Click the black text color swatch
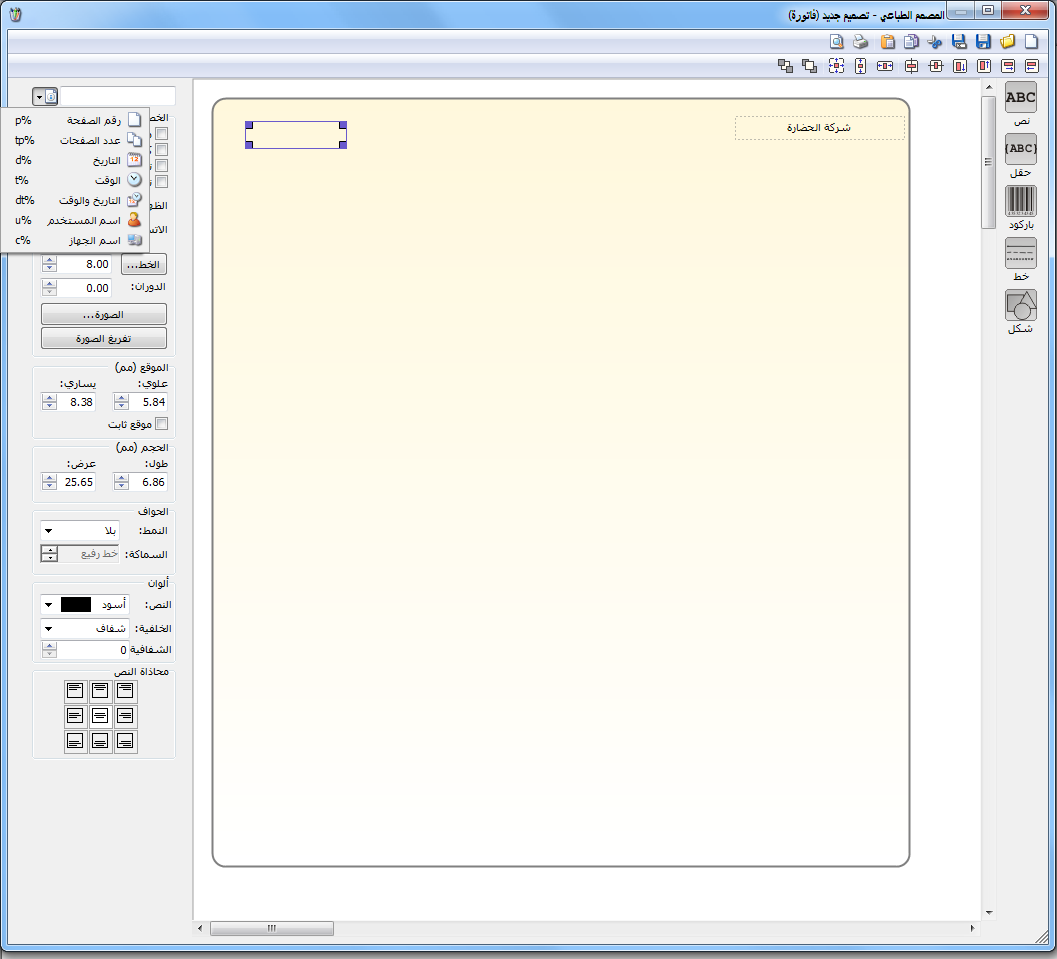The image size is (1057, 959). tap(76, 605)
